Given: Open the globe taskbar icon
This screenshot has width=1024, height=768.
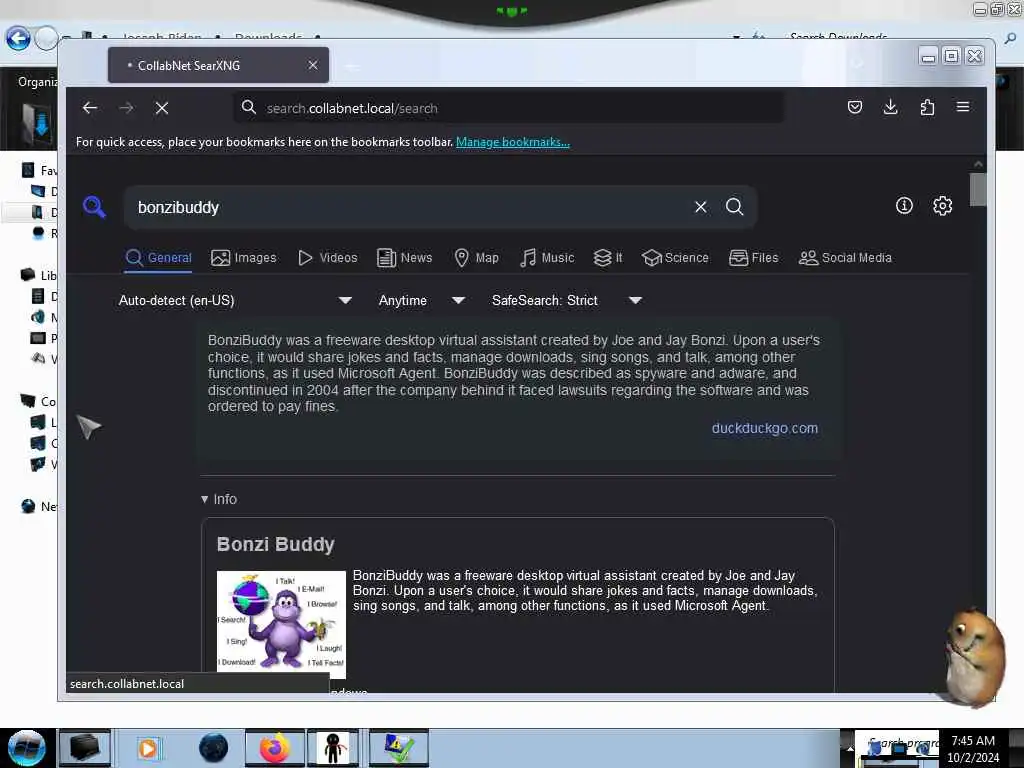Looking at the screenshot, I should point(214,748).
